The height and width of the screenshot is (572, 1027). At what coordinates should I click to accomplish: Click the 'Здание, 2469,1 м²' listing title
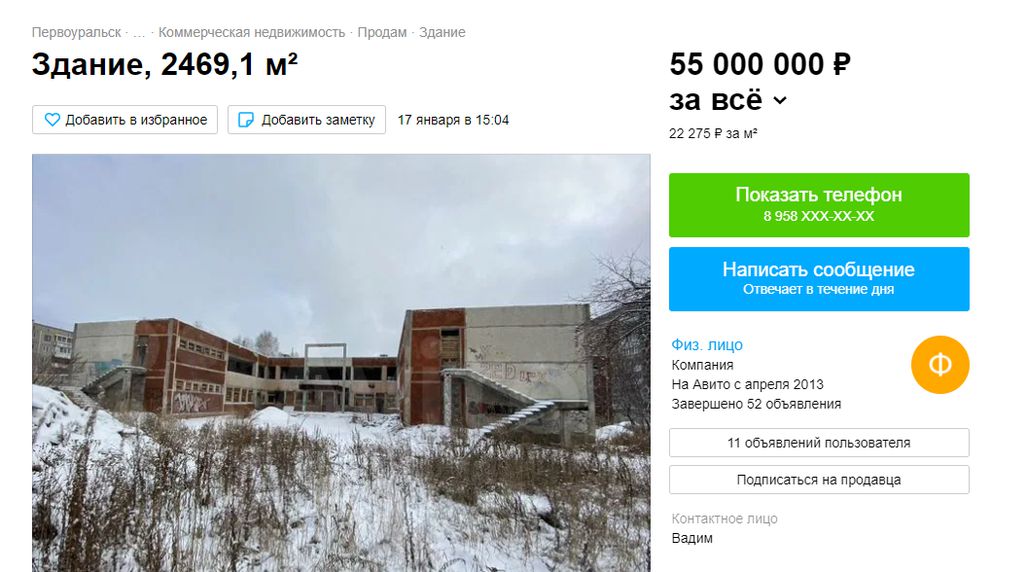coord(164,64)
